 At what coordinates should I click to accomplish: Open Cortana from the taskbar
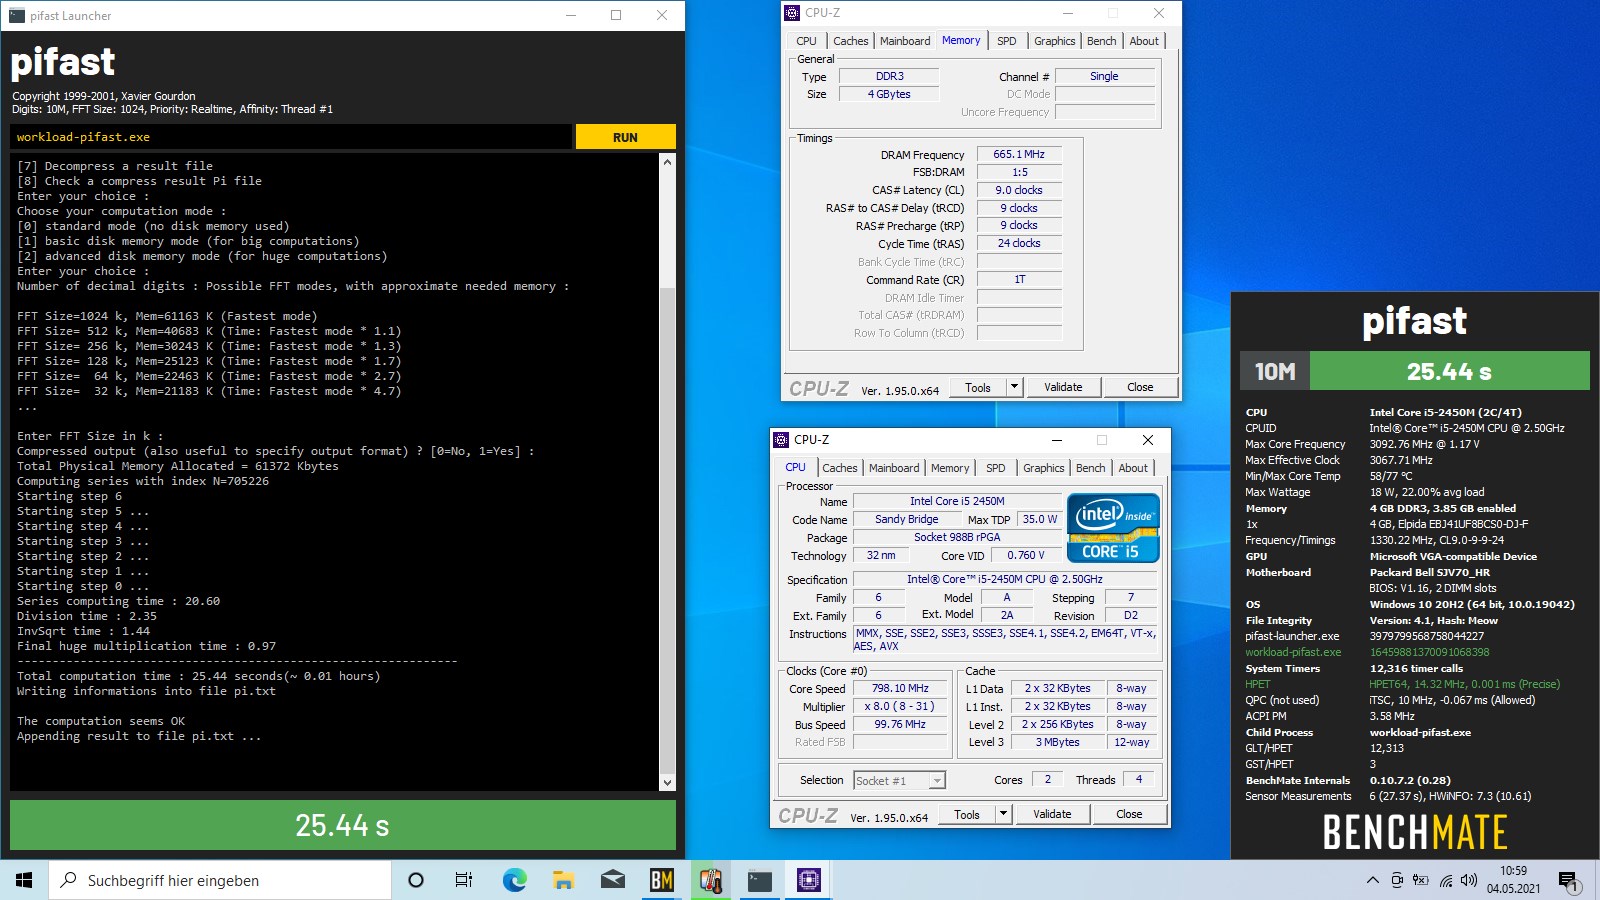pos(416,880)
